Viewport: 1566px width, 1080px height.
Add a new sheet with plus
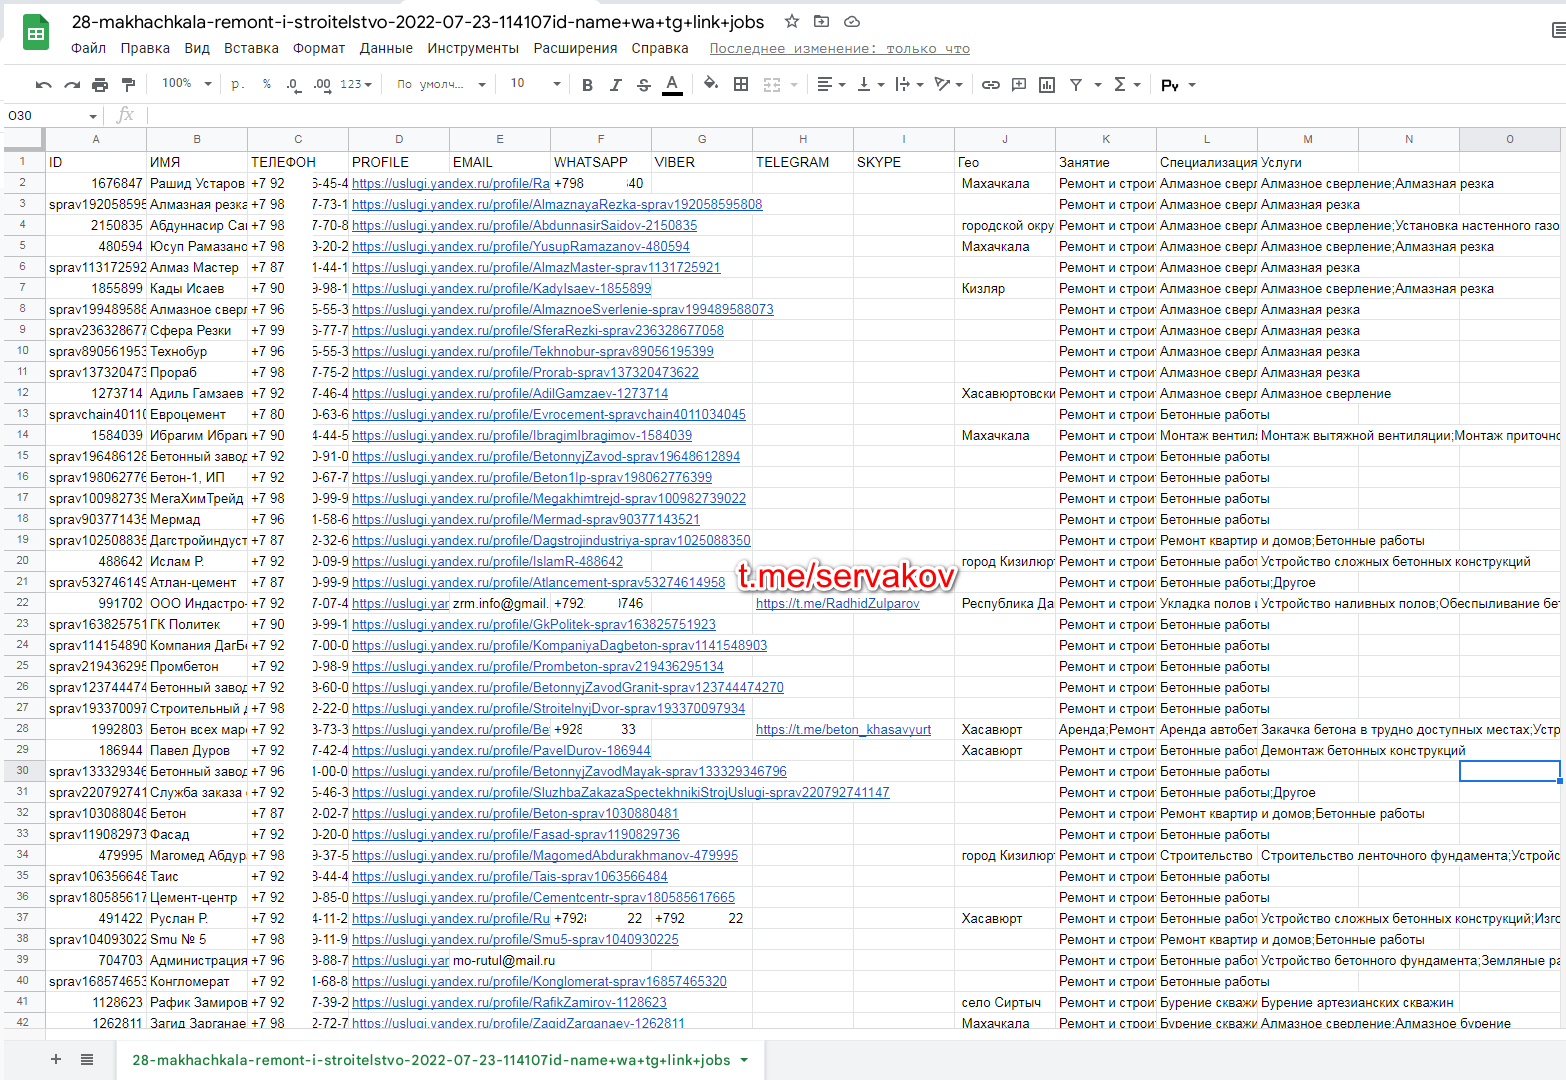tap(56, 1059)
